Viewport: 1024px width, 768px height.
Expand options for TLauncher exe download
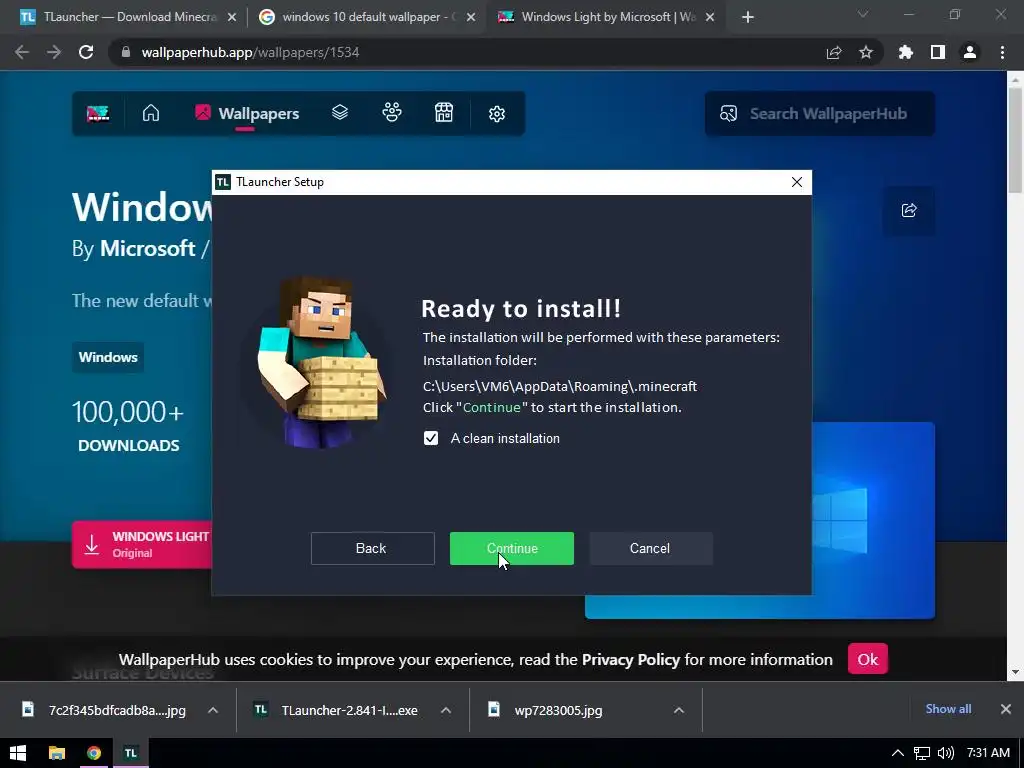pos(446,710)
